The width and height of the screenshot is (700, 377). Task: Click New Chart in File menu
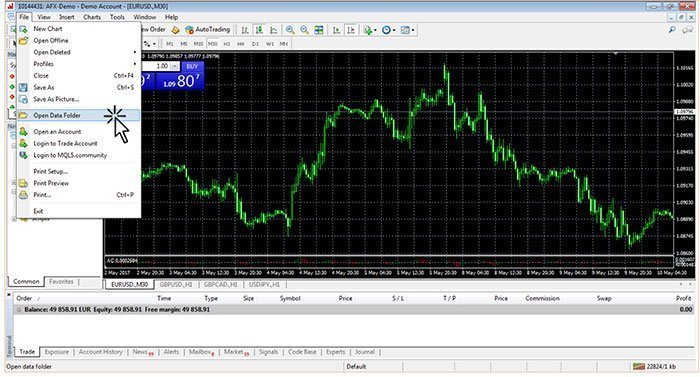pyautogui.click(x=79, y=29)
